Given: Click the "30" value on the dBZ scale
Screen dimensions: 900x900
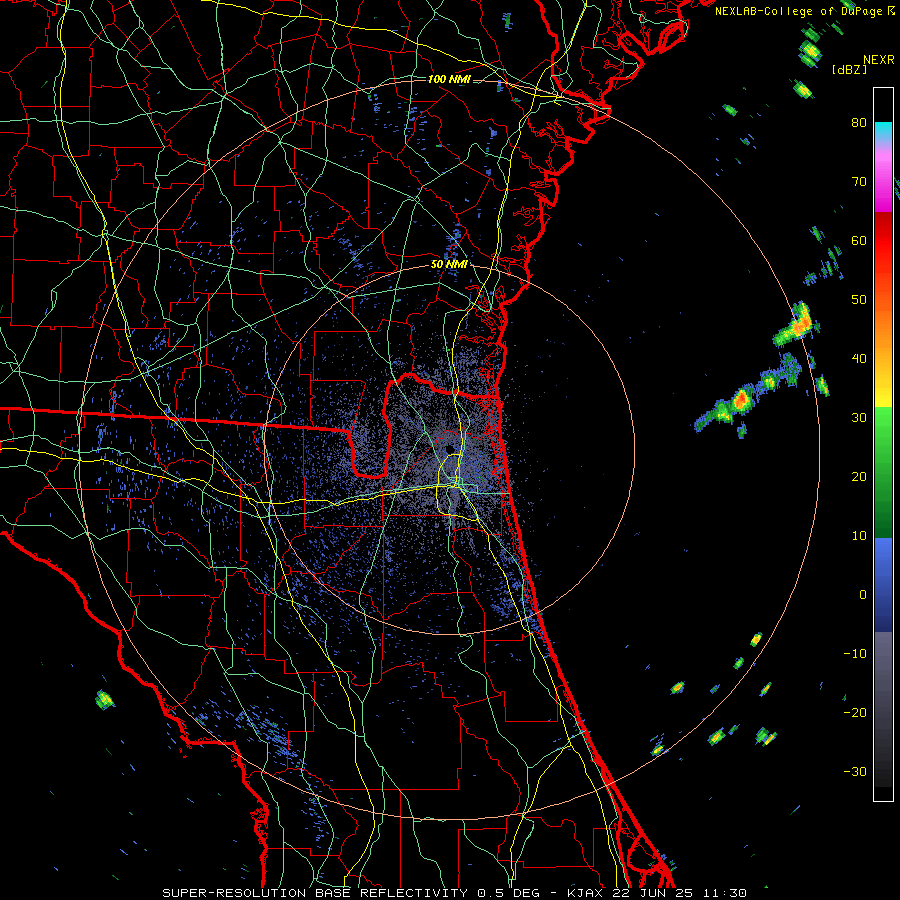Looking at the screenshot, I should 859,417.
